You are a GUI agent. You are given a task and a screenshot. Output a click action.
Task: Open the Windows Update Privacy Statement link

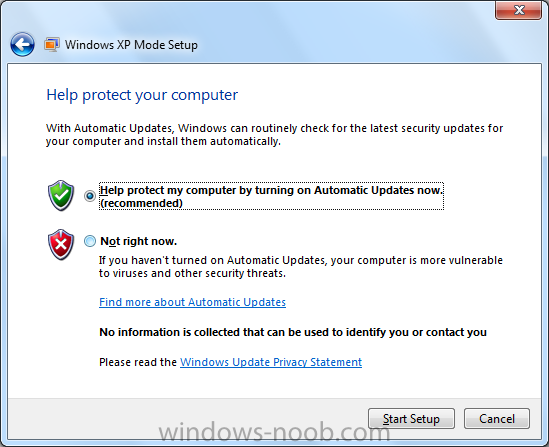pos(271,362)
